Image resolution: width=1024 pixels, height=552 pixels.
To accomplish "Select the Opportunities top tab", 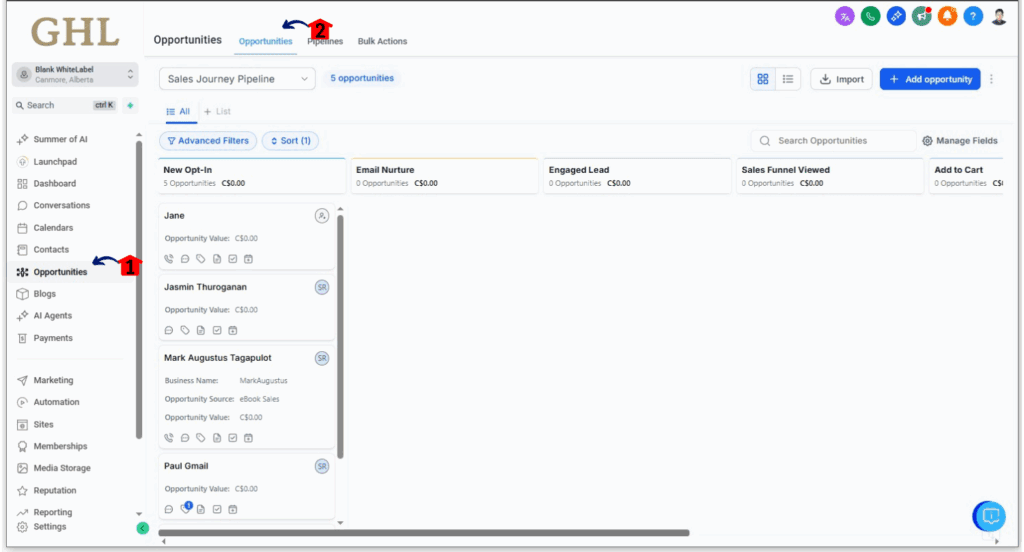I will click(x=265, y=41).
